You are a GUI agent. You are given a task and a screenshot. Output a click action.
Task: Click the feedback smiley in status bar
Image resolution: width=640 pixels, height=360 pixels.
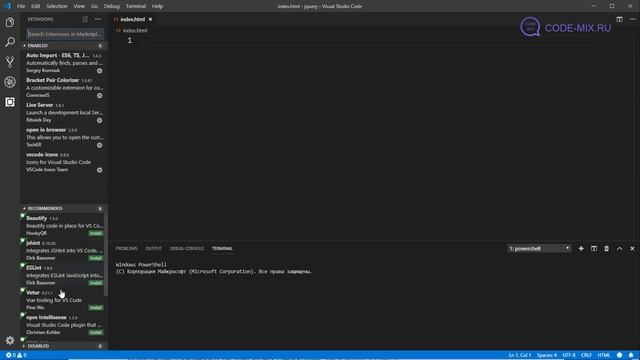click(x=620, y=355)
